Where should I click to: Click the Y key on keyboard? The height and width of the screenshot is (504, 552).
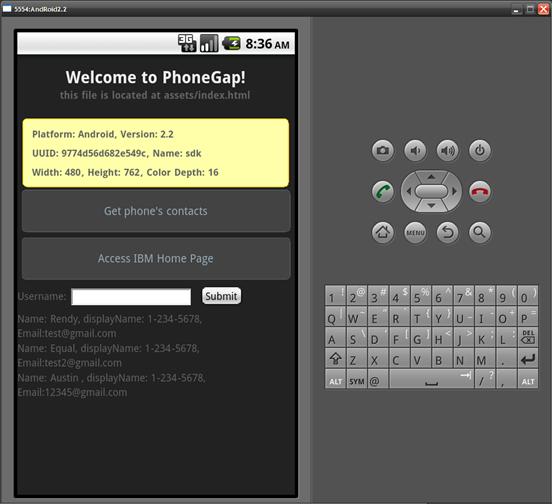(442, 316)
